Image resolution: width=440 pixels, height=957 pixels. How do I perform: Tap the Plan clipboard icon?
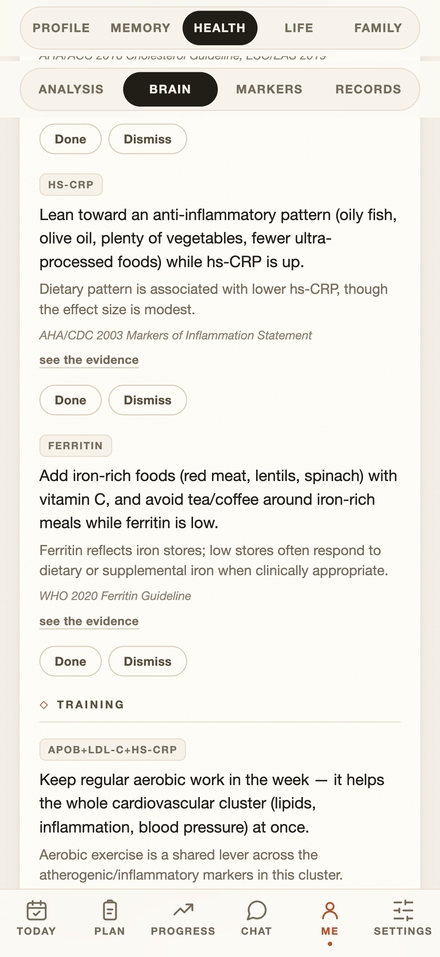point(110,910)
